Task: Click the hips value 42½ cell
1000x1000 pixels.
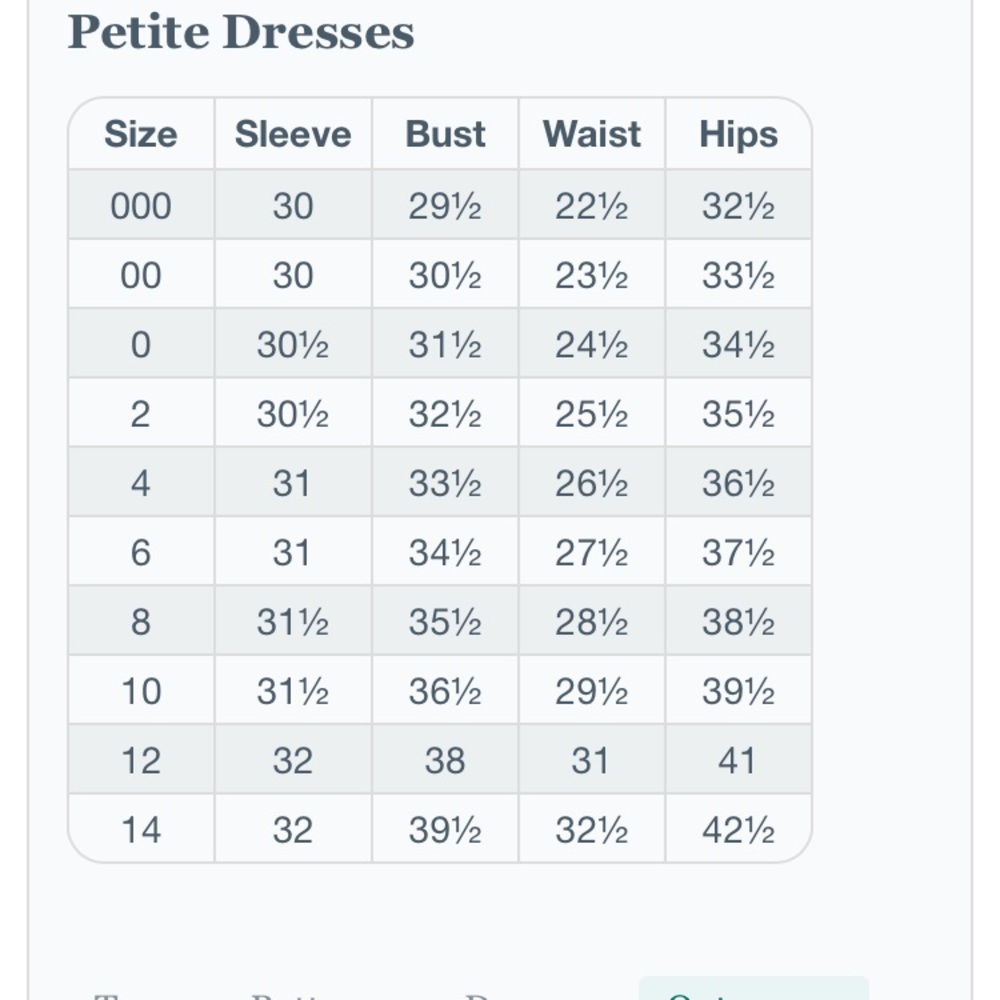Action: point(739,829)
